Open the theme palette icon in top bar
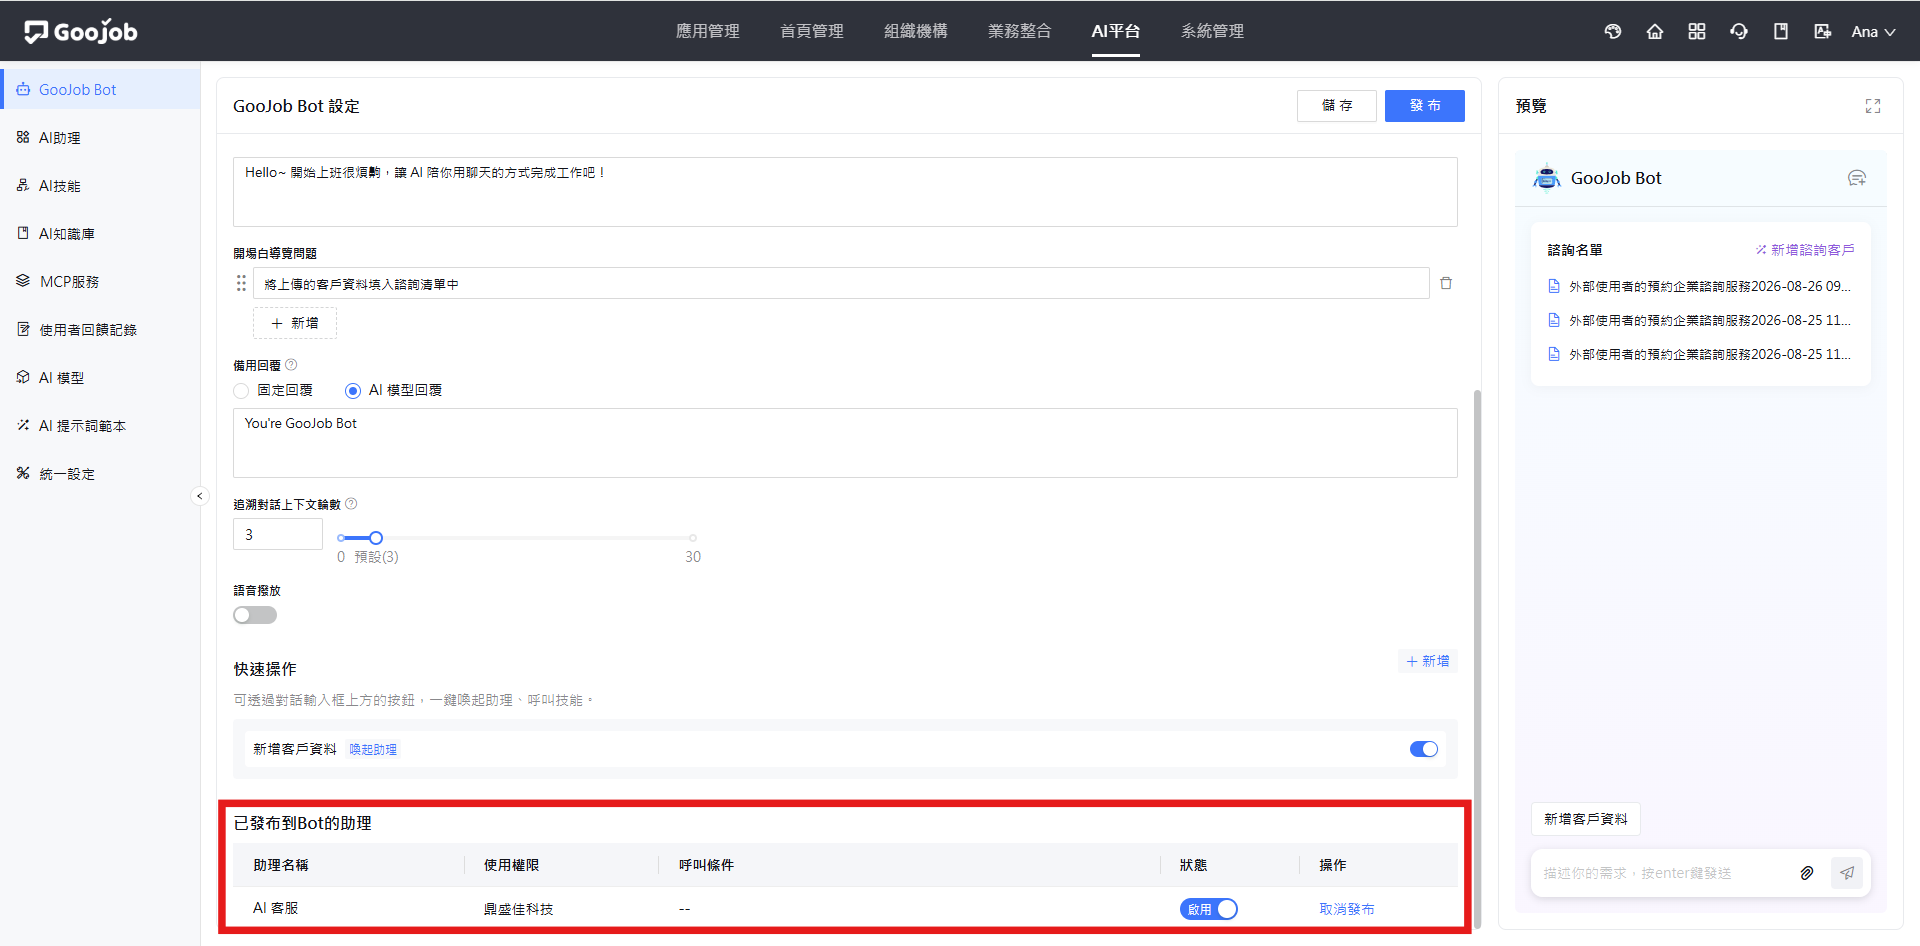The width and height of the screenshot is (1920, 946). (1613, 31)
